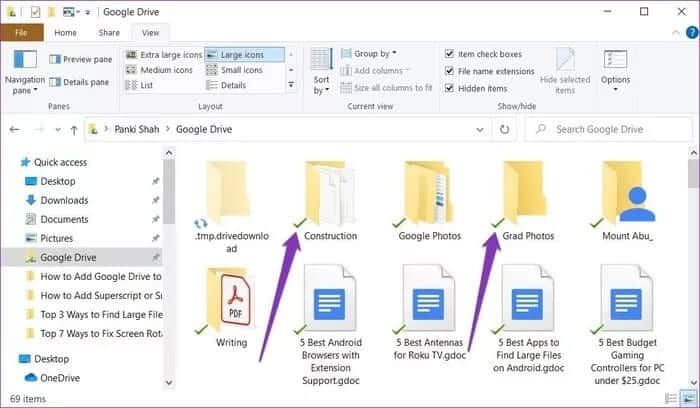Switch to the Share ribbon tab

(x=109, y=33)
